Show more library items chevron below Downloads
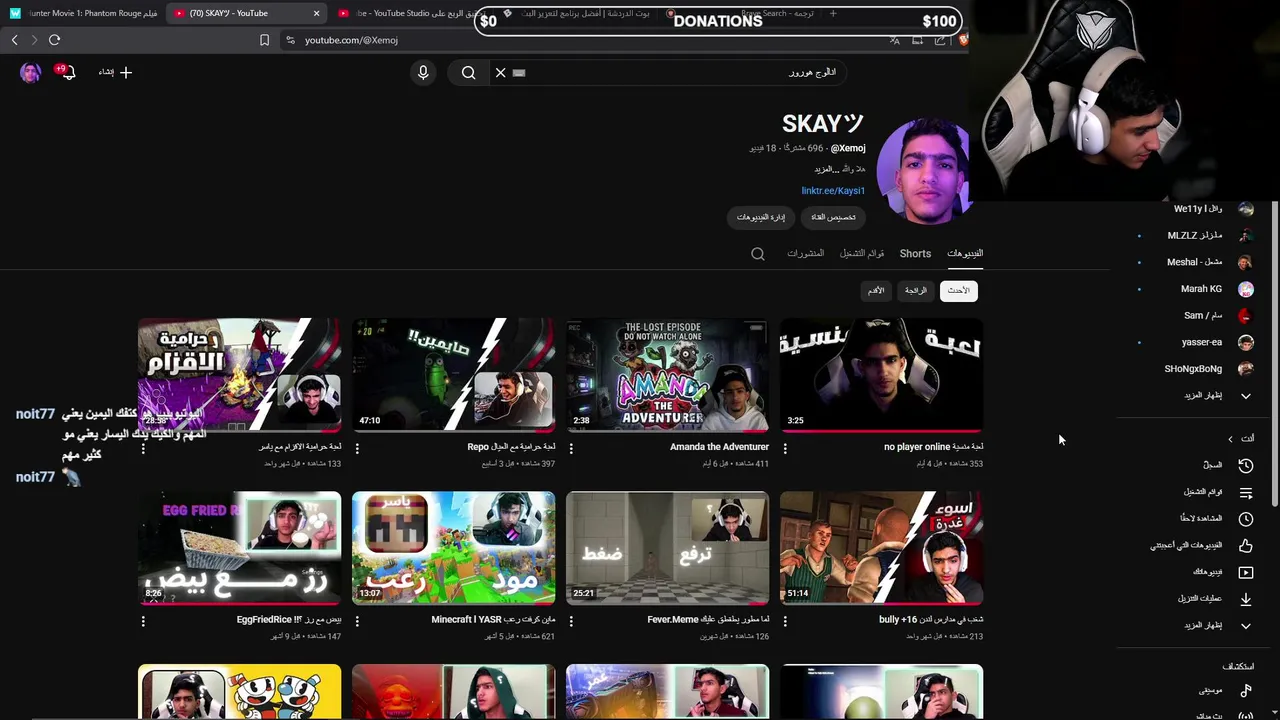The height and width of the screenshot is (720, 1280). 1245,626
